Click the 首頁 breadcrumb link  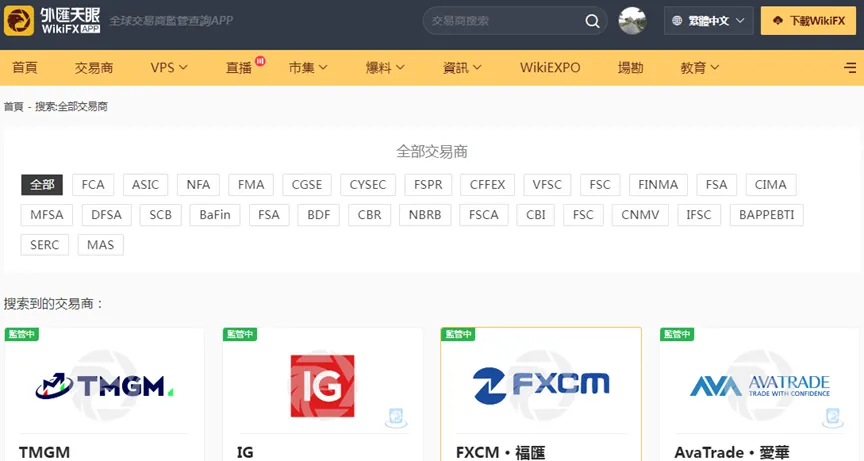click(14, 106)
